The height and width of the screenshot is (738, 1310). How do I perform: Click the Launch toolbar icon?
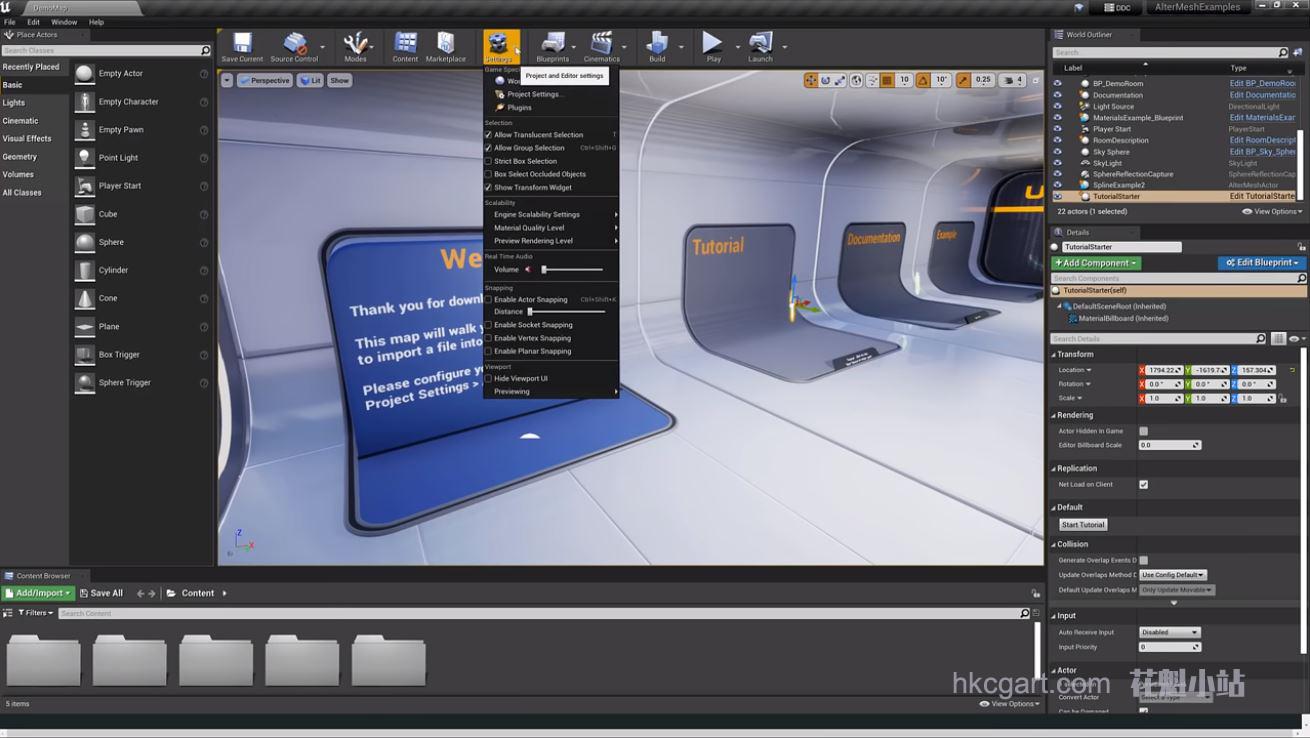(x=760, y=46)
